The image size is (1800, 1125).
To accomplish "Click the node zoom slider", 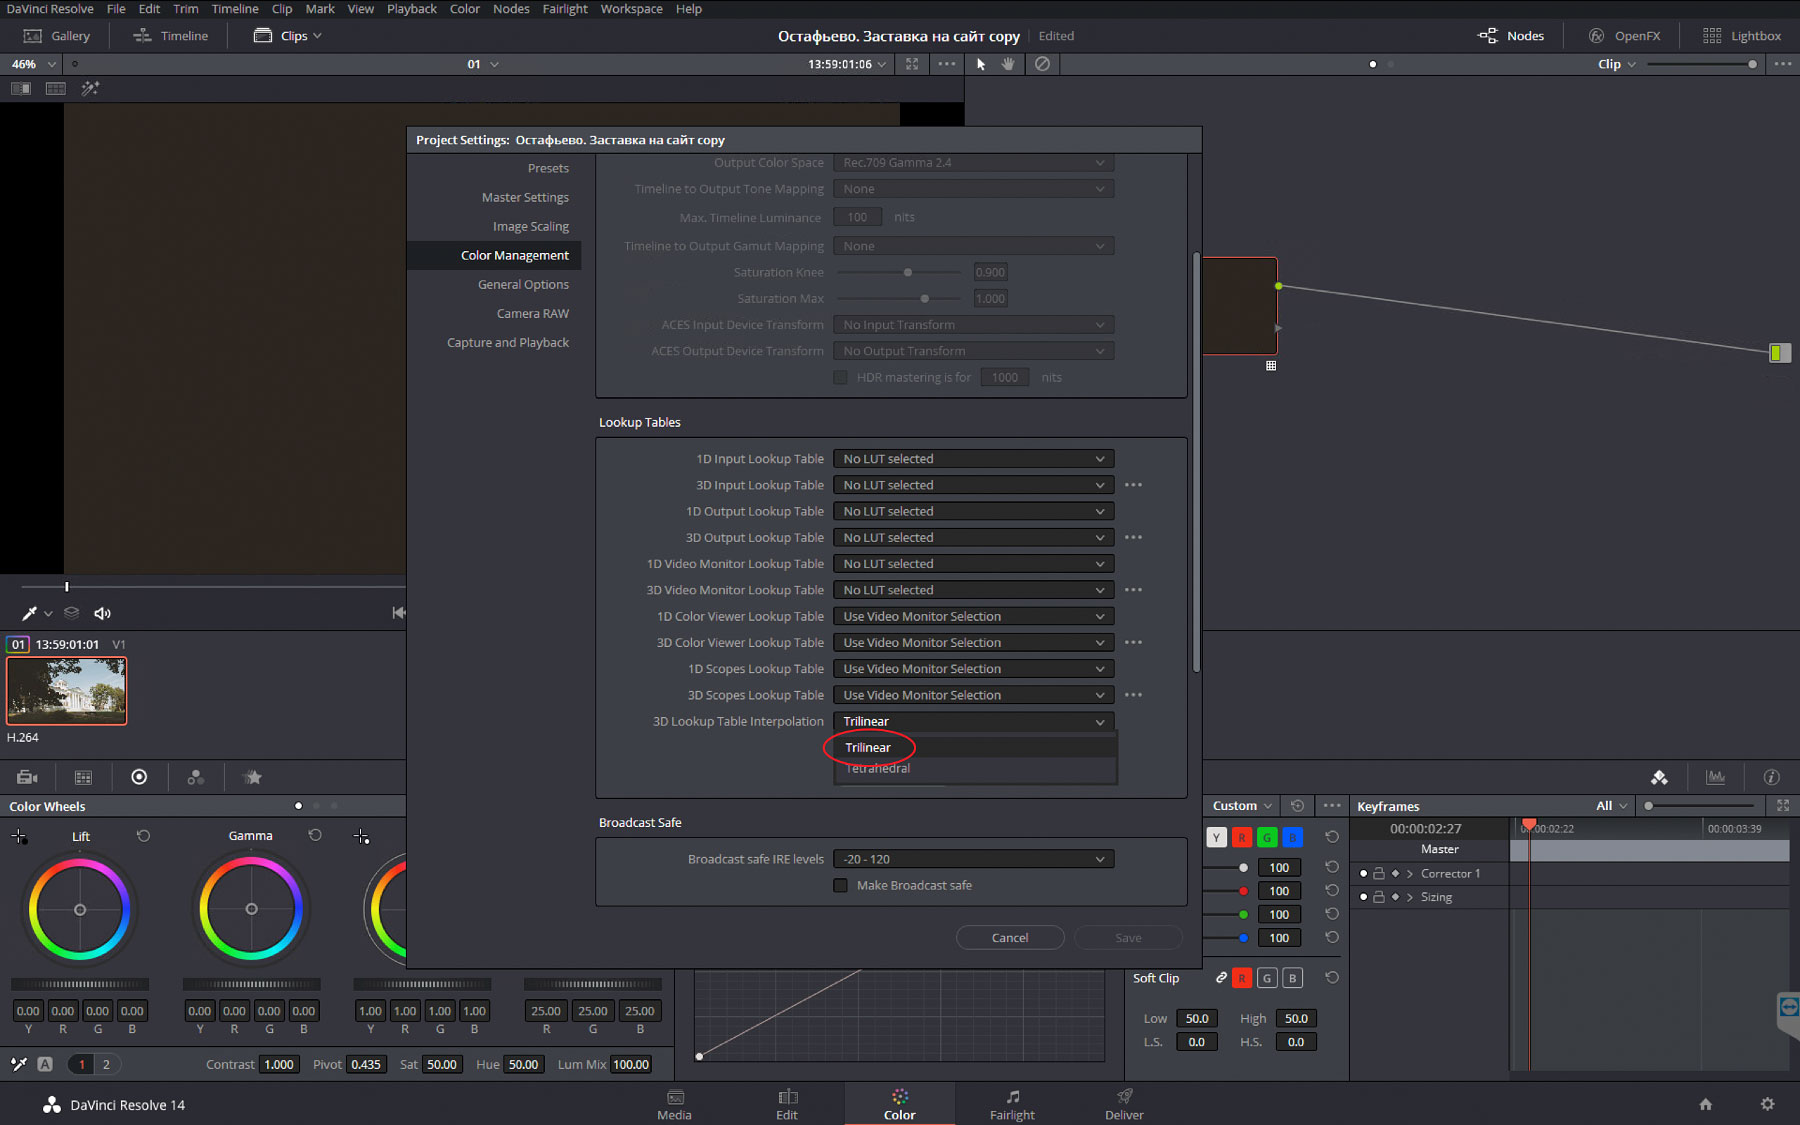I will tap(1702, 64).
